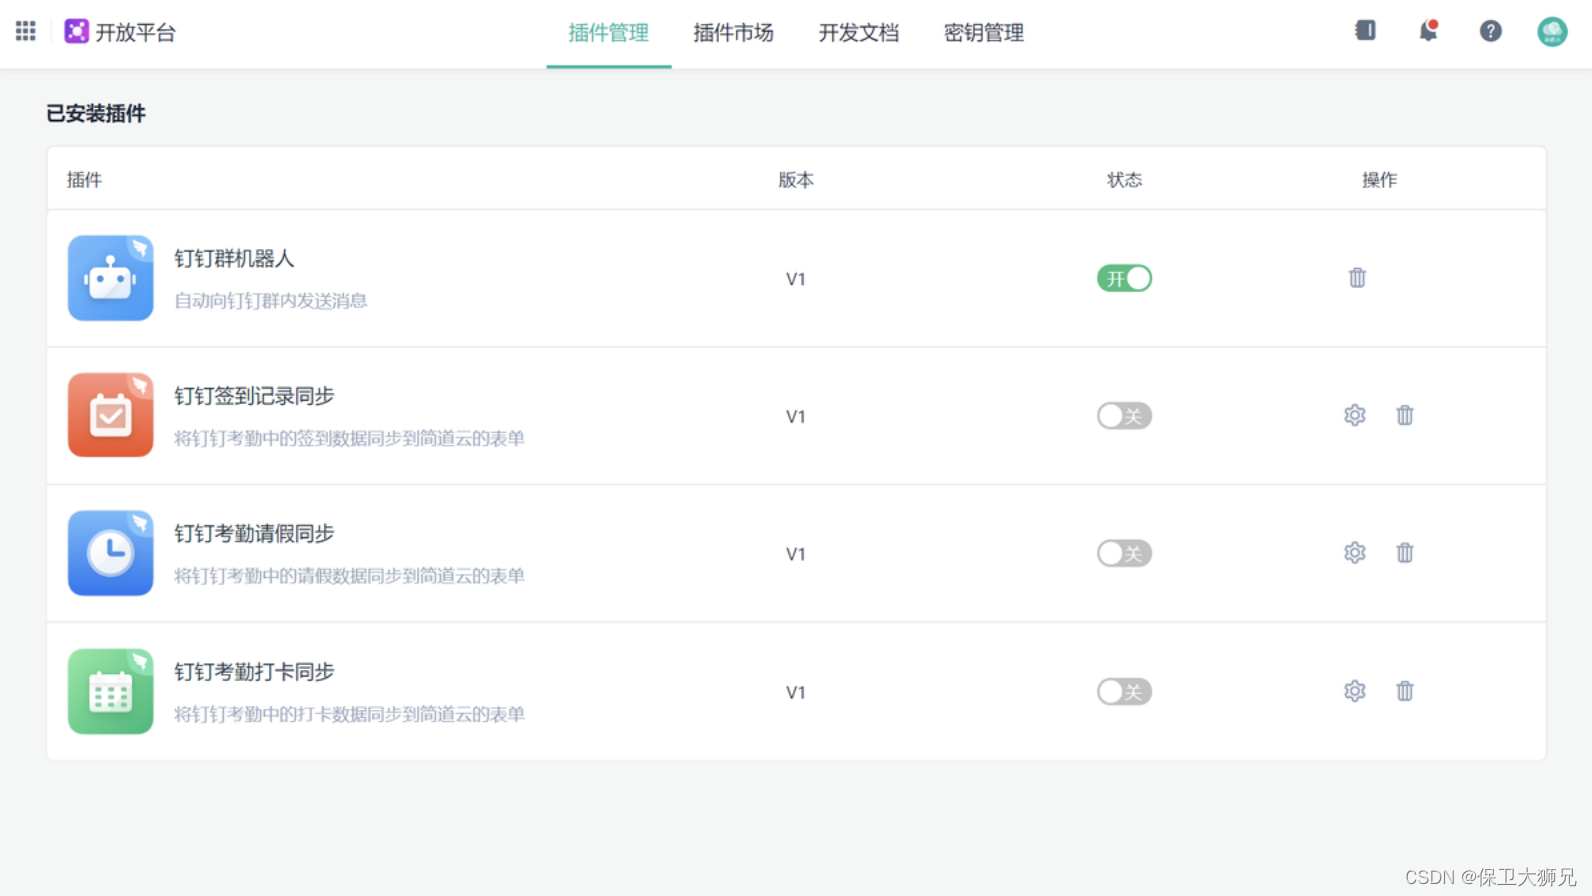Switch to the 插件市场 tab
This screenshot has height=896, width=1592.
pos(734,33)
